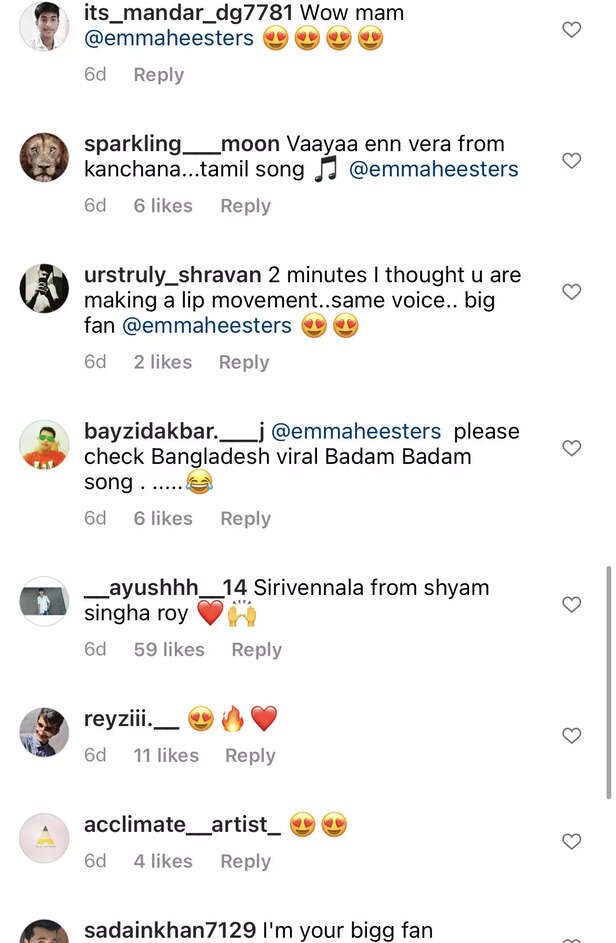The image size is (616, 943).
Task: Open sadainkhan7129's profile name
Action: pos(170,930)
